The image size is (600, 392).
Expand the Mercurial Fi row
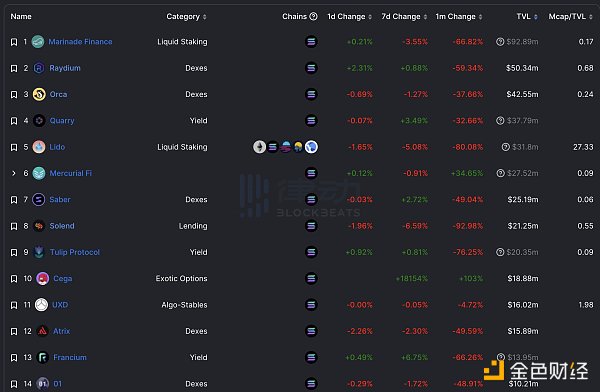tap(14, 173)
